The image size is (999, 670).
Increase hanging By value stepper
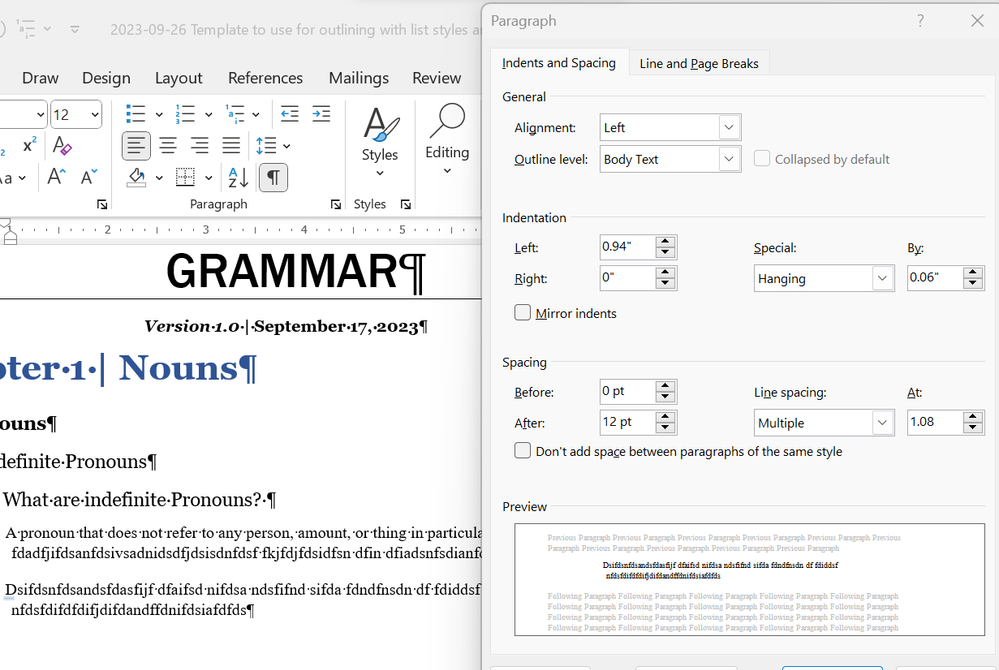[972, 273]
